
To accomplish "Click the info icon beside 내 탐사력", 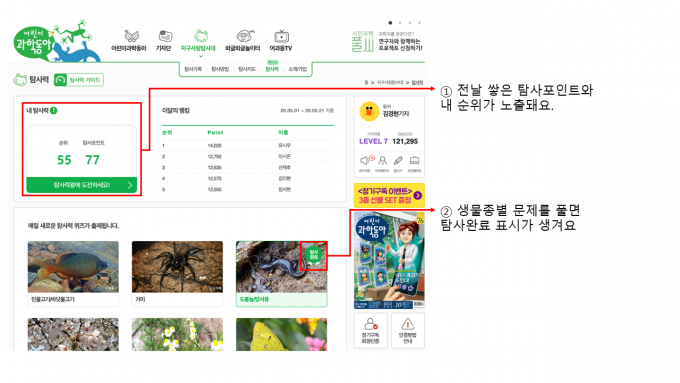I will (x=53, y=111).
